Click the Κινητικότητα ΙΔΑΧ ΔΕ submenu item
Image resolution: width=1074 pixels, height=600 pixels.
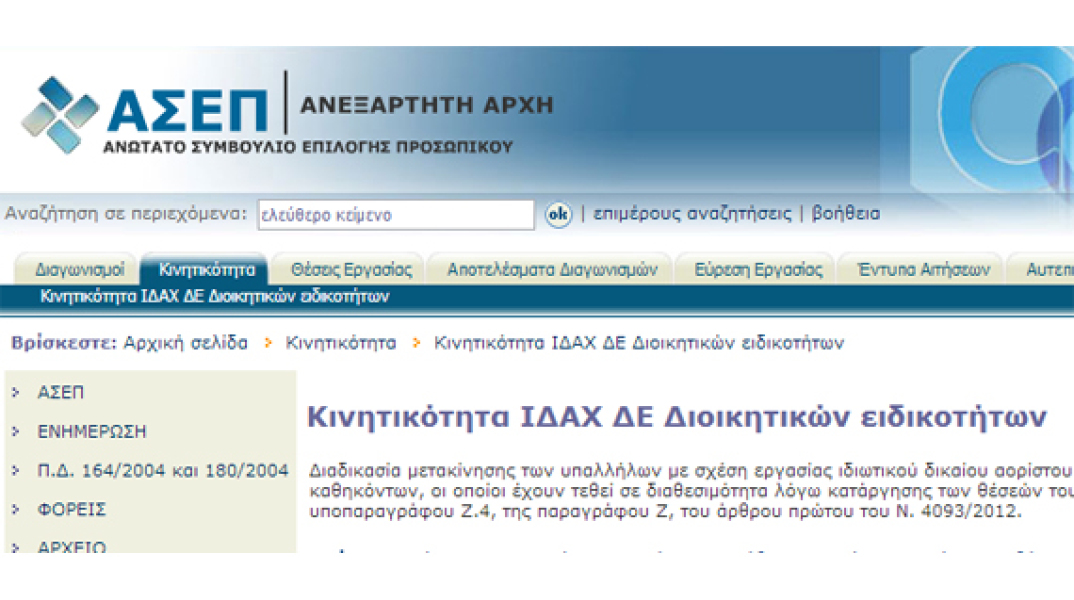[214, 297]
